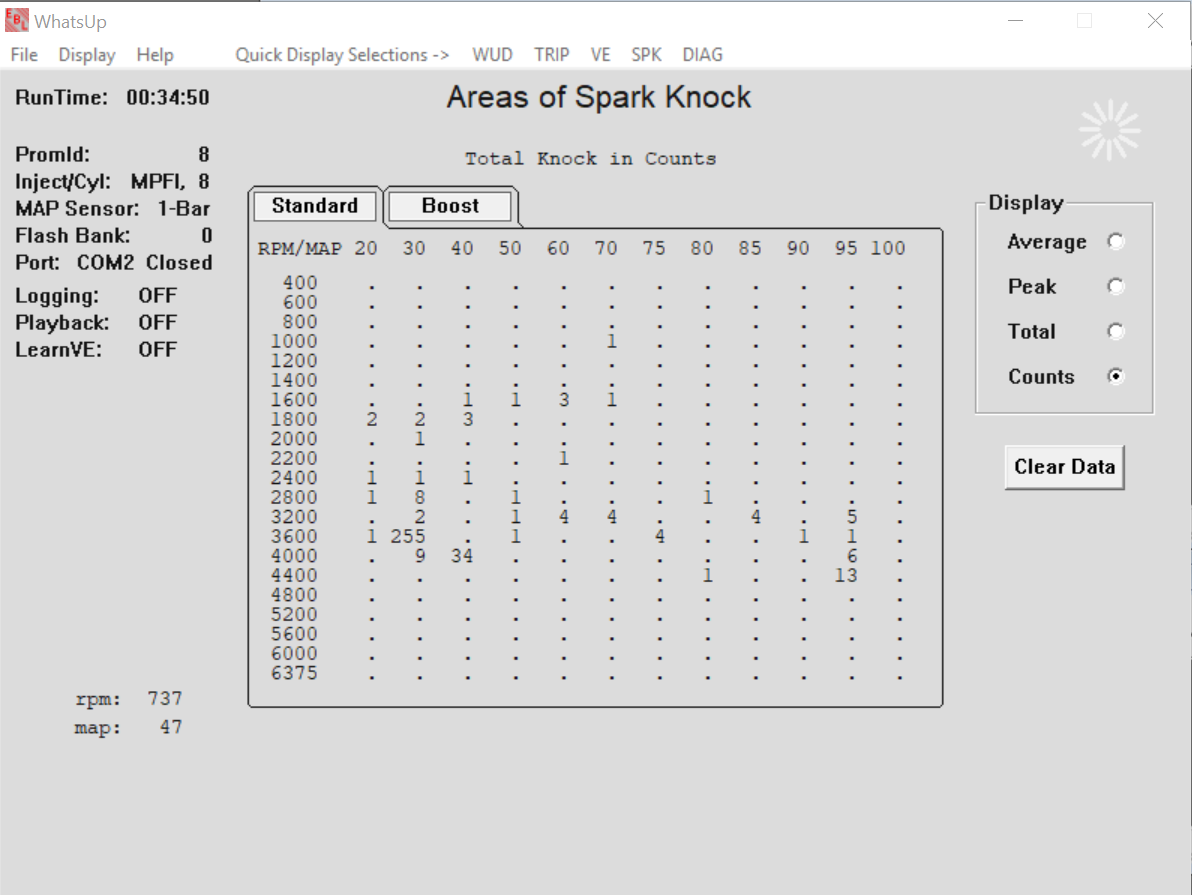Switch to SPK quick display
Image resolution: width=1192 pixels, height=895 pixels.
646,55
